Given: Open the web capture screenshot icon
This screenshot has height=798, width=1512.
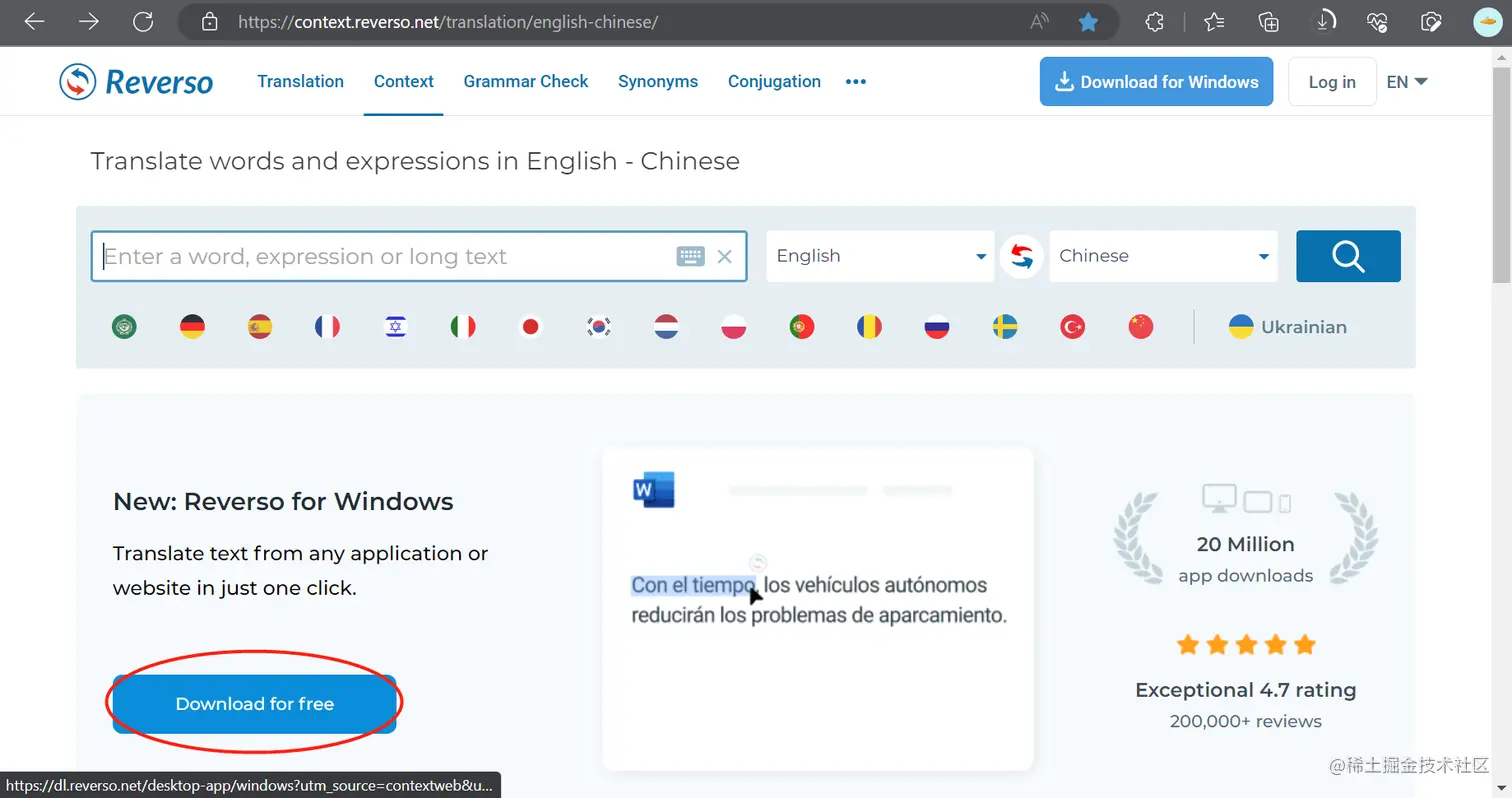Looking at the screenshot, I should point(1432,22).
